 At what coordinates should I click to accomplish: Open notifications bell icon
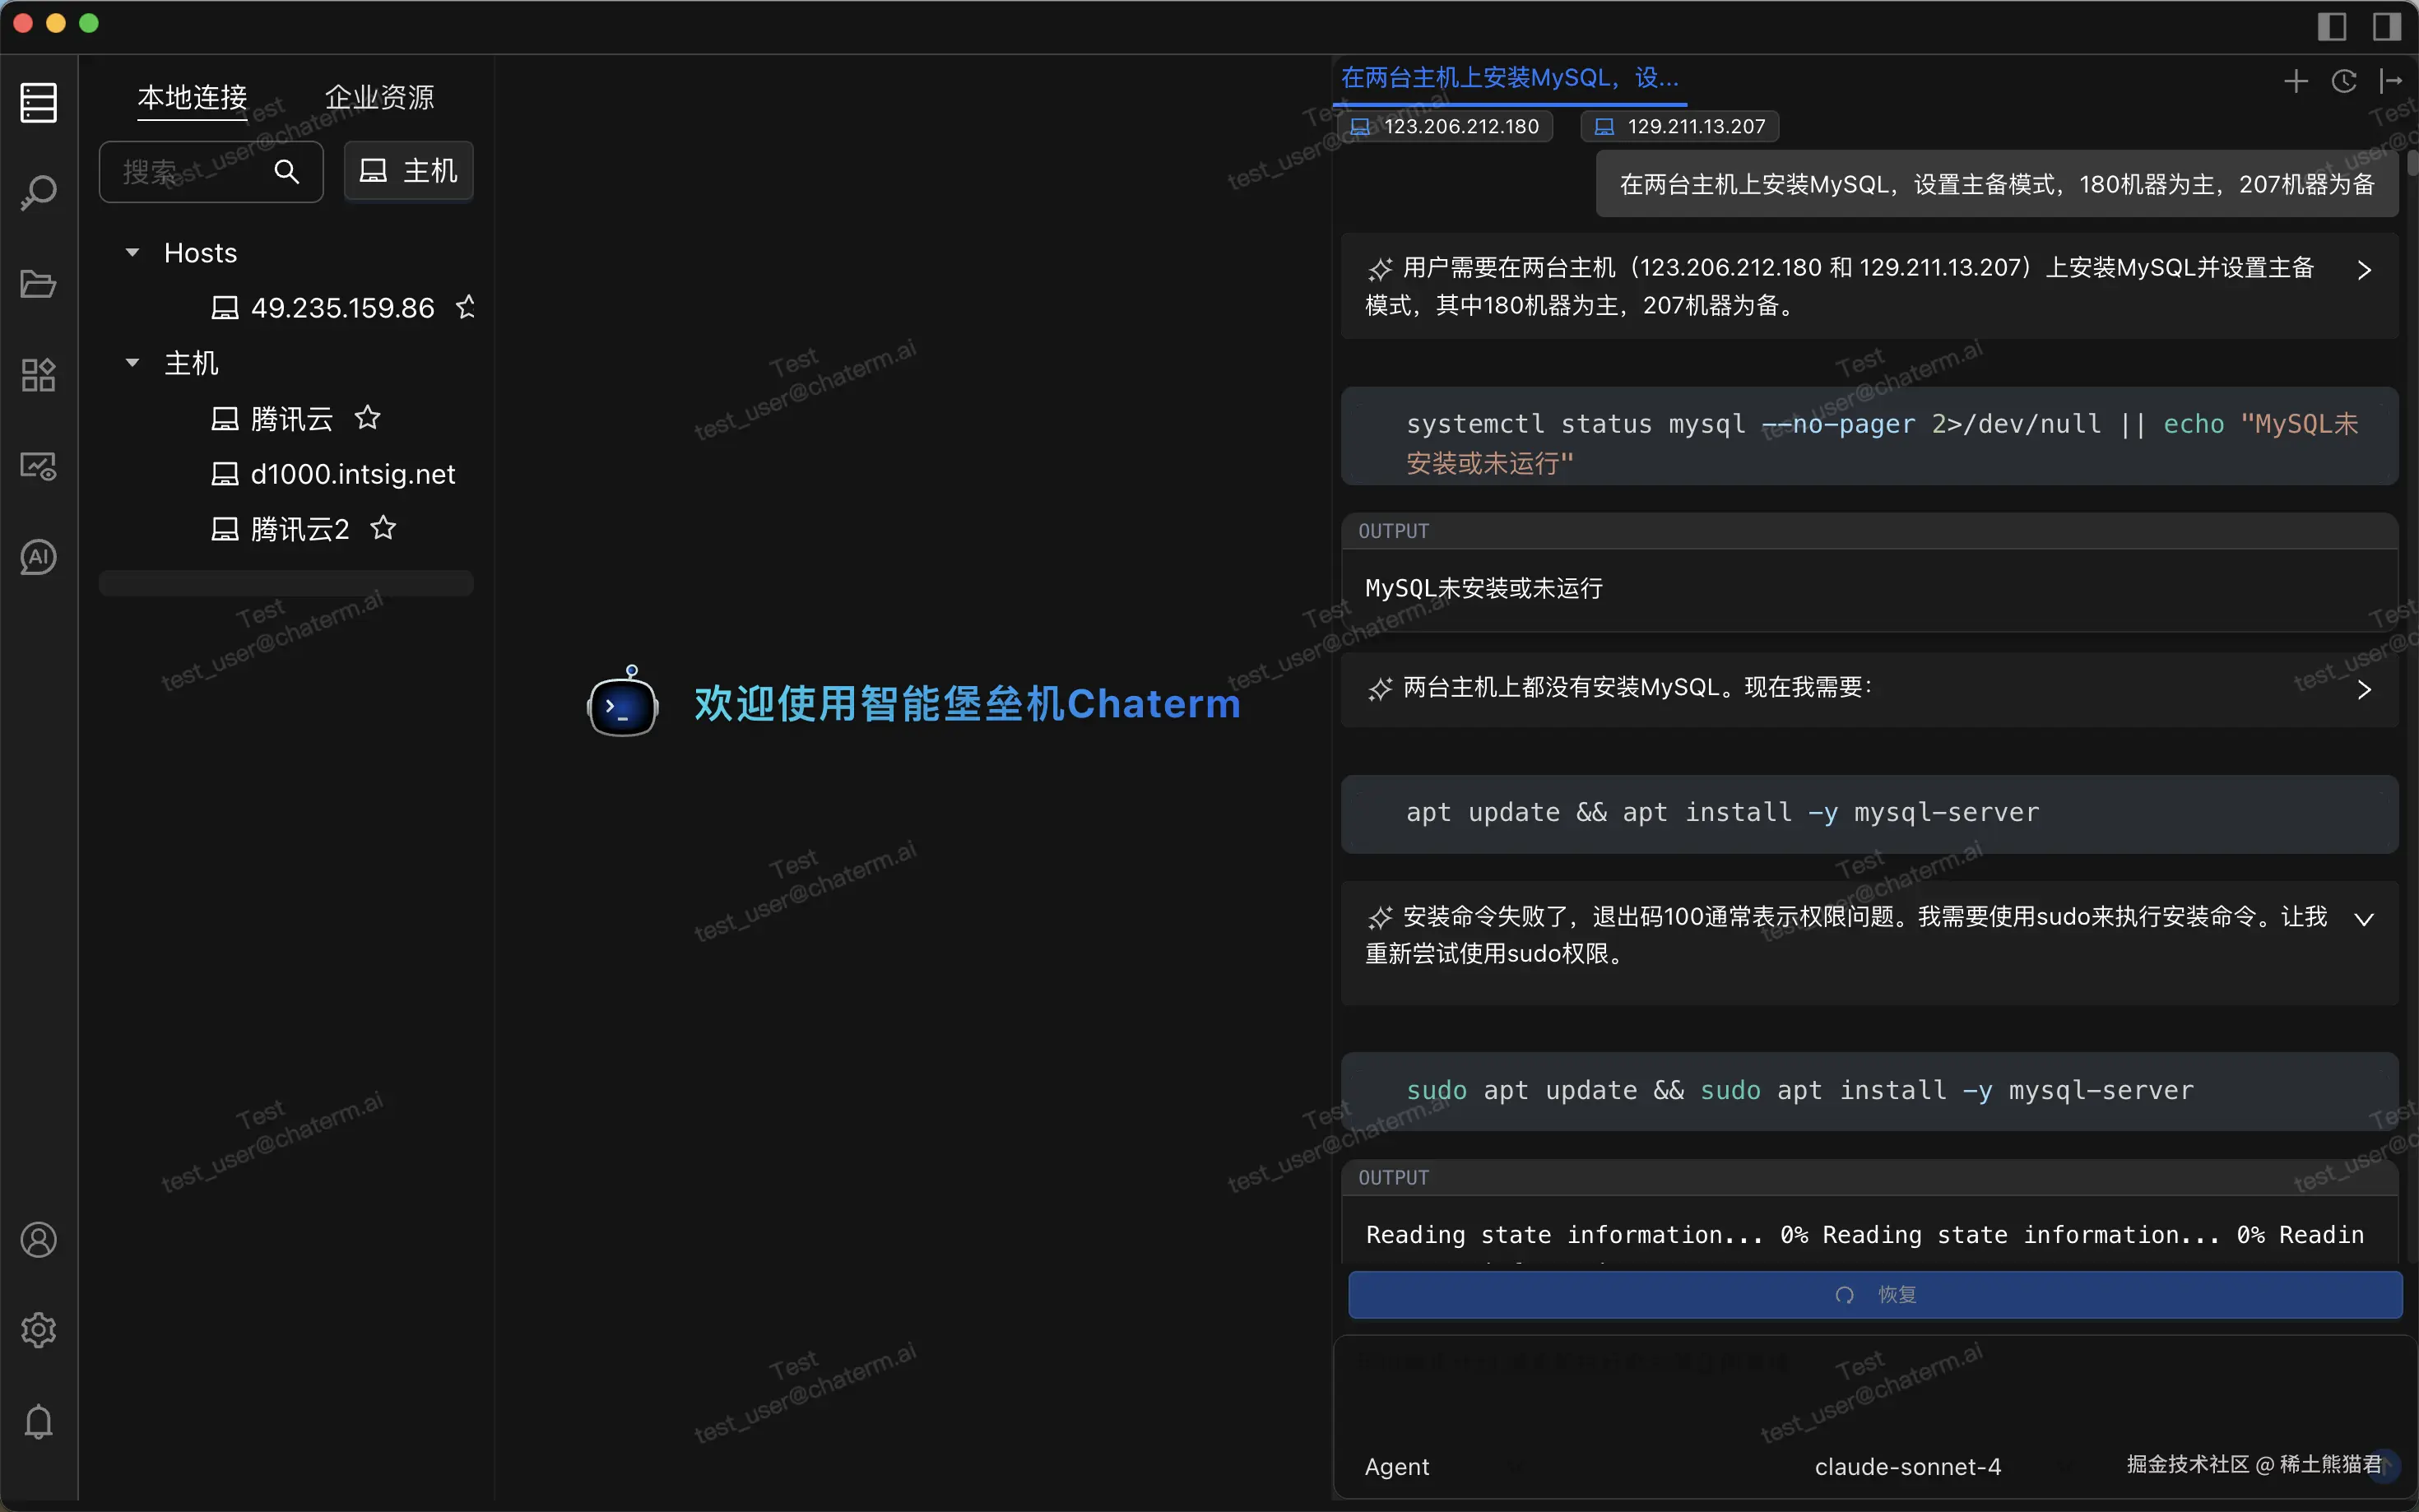tap(38, 1421)
